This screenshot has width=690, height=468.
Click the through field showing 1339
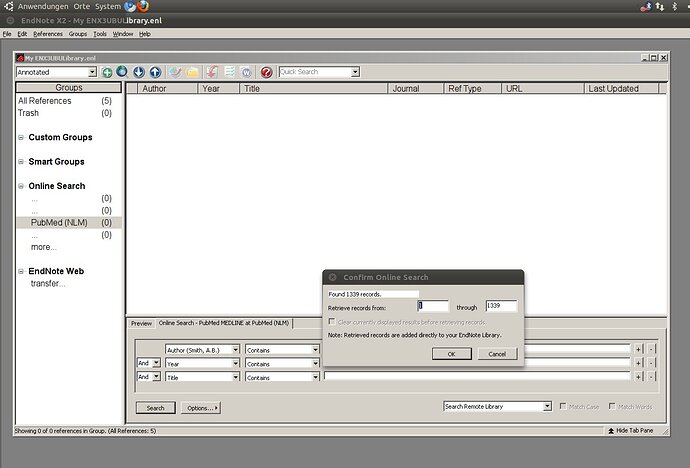click(x=501, y=306)
